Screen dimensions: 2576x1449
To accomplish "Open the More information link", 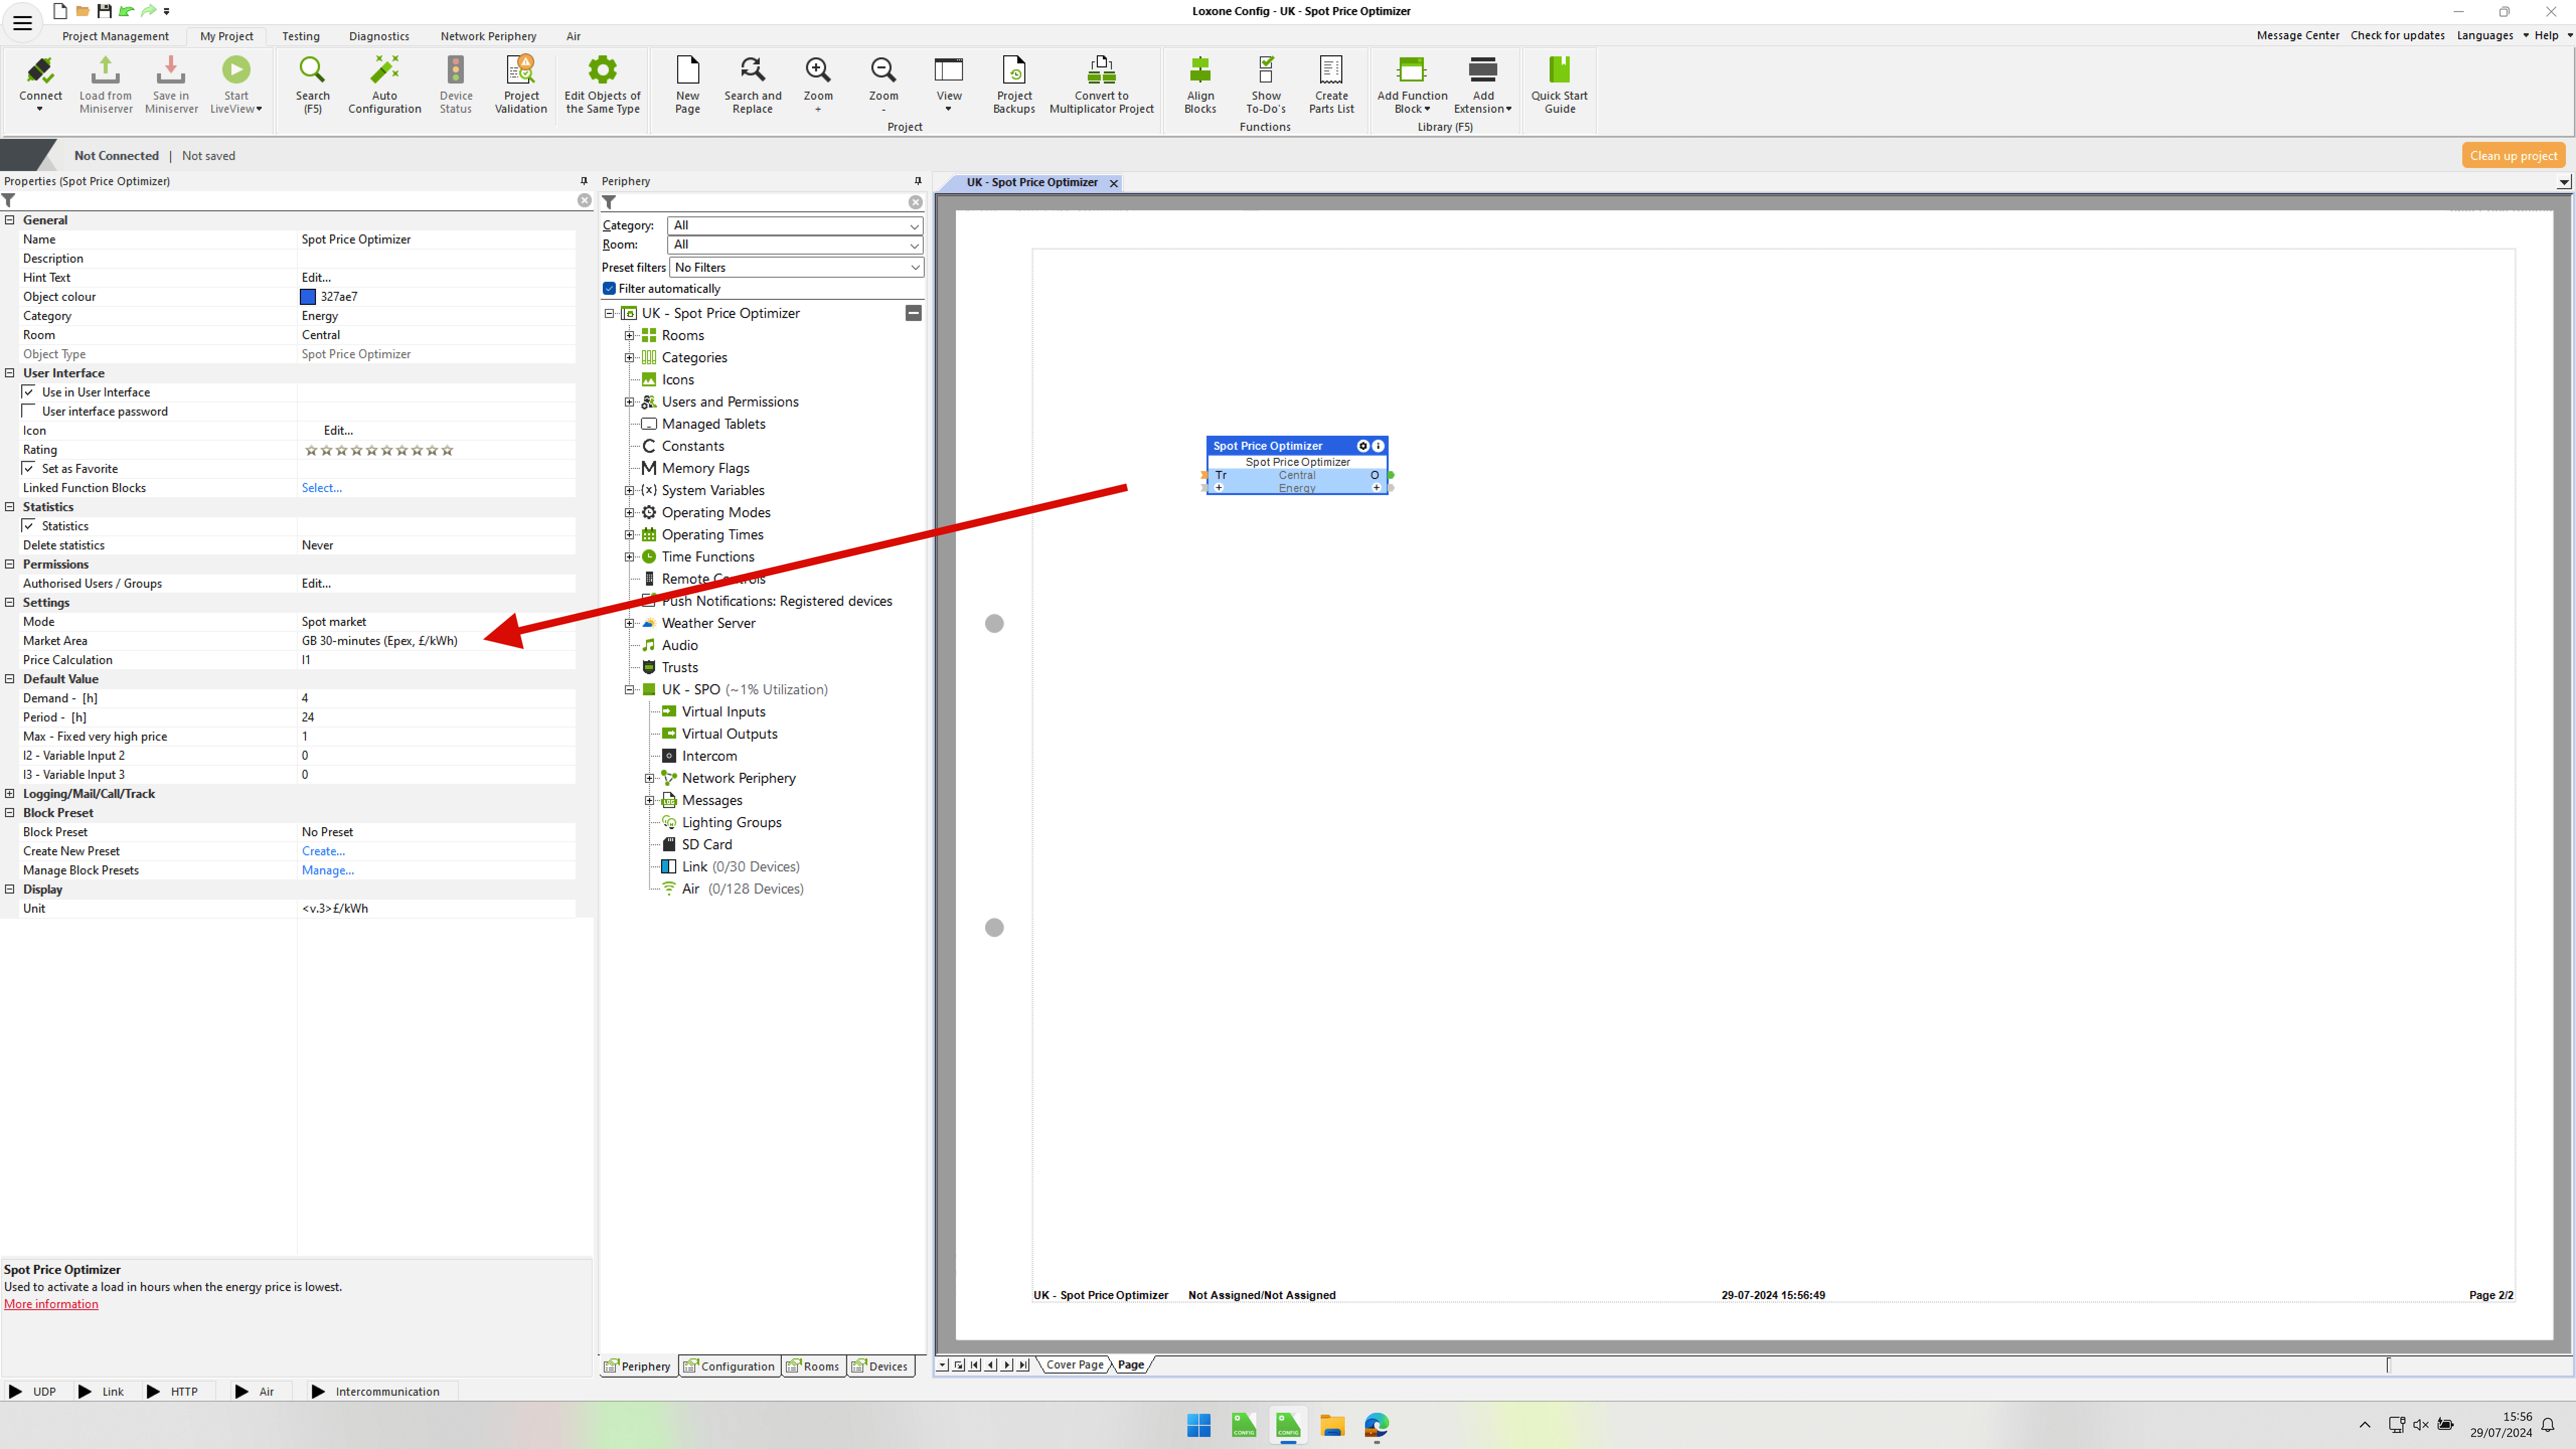I will point(51,1304).
